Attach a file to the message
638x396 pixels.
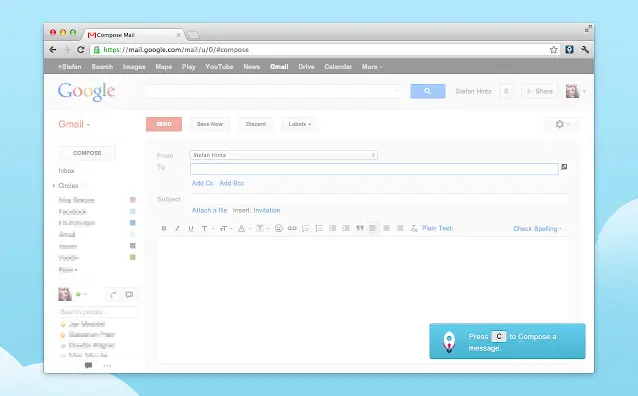coord(209,210)
